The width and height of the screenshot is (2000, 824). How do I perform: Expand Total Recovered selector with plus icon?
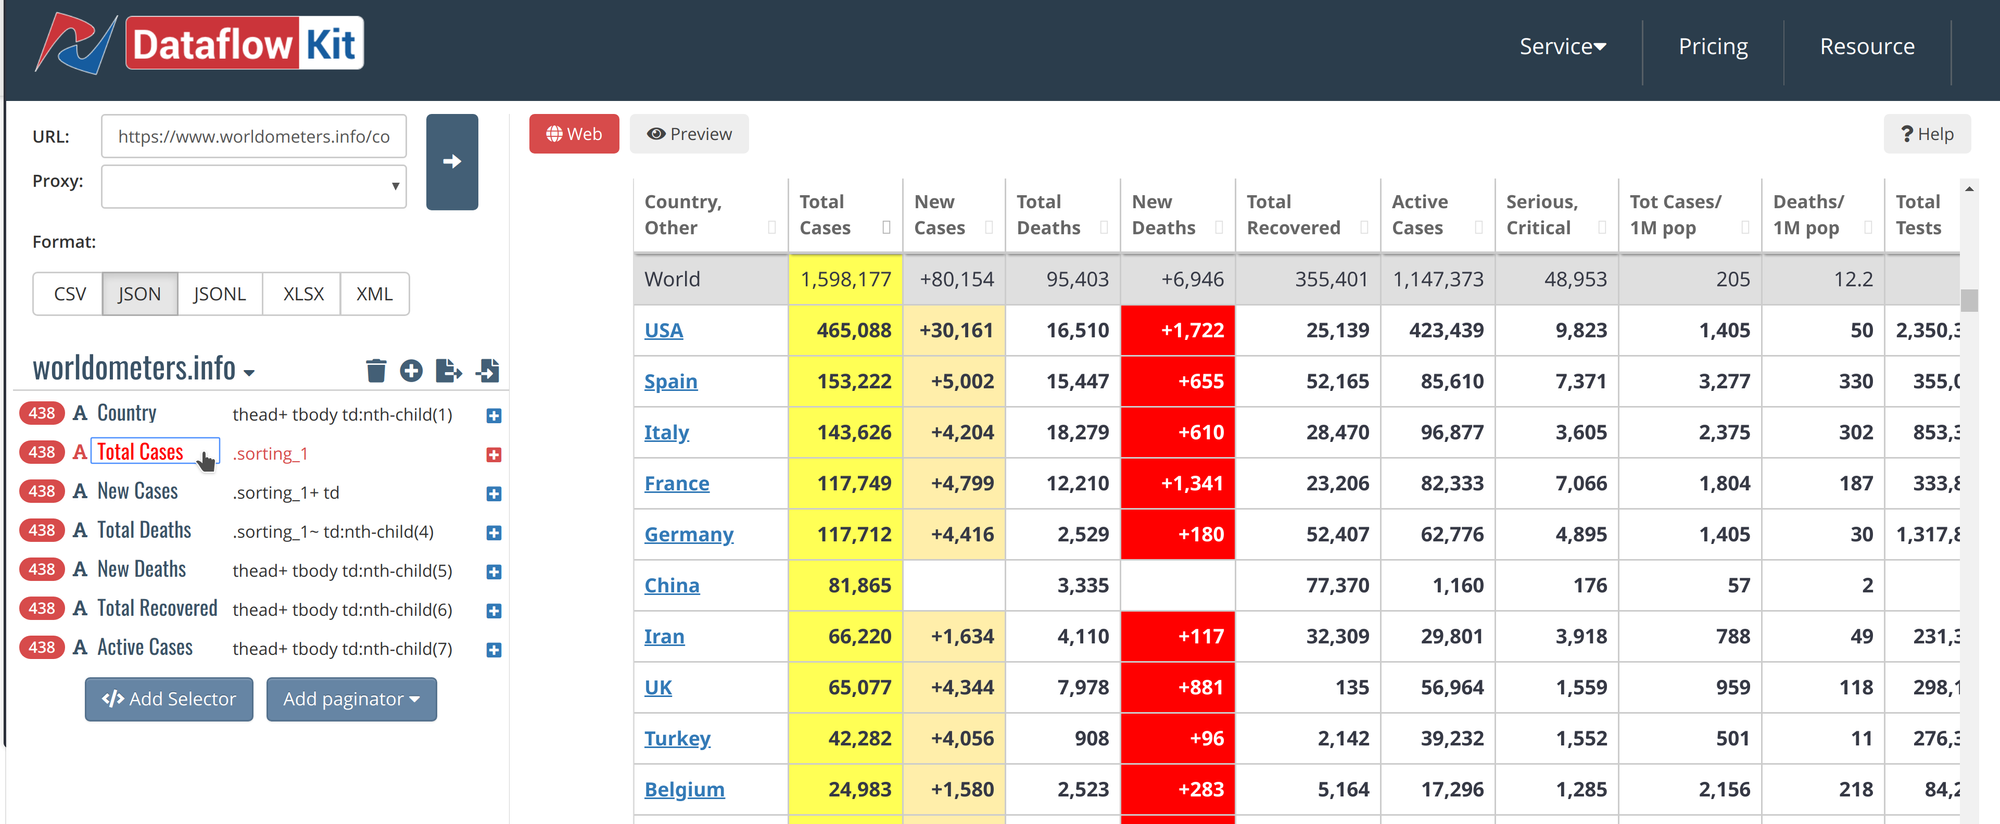pyautogui.click(x=494, y=611)
